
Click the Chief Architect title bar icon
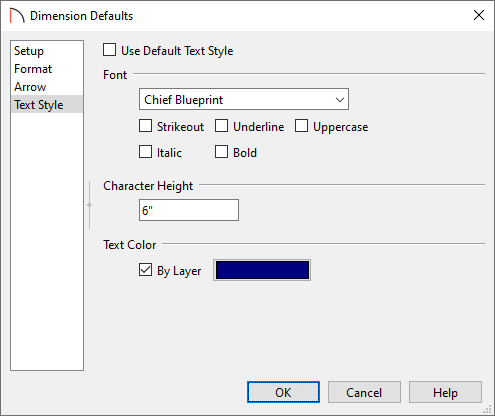point(17,16)
